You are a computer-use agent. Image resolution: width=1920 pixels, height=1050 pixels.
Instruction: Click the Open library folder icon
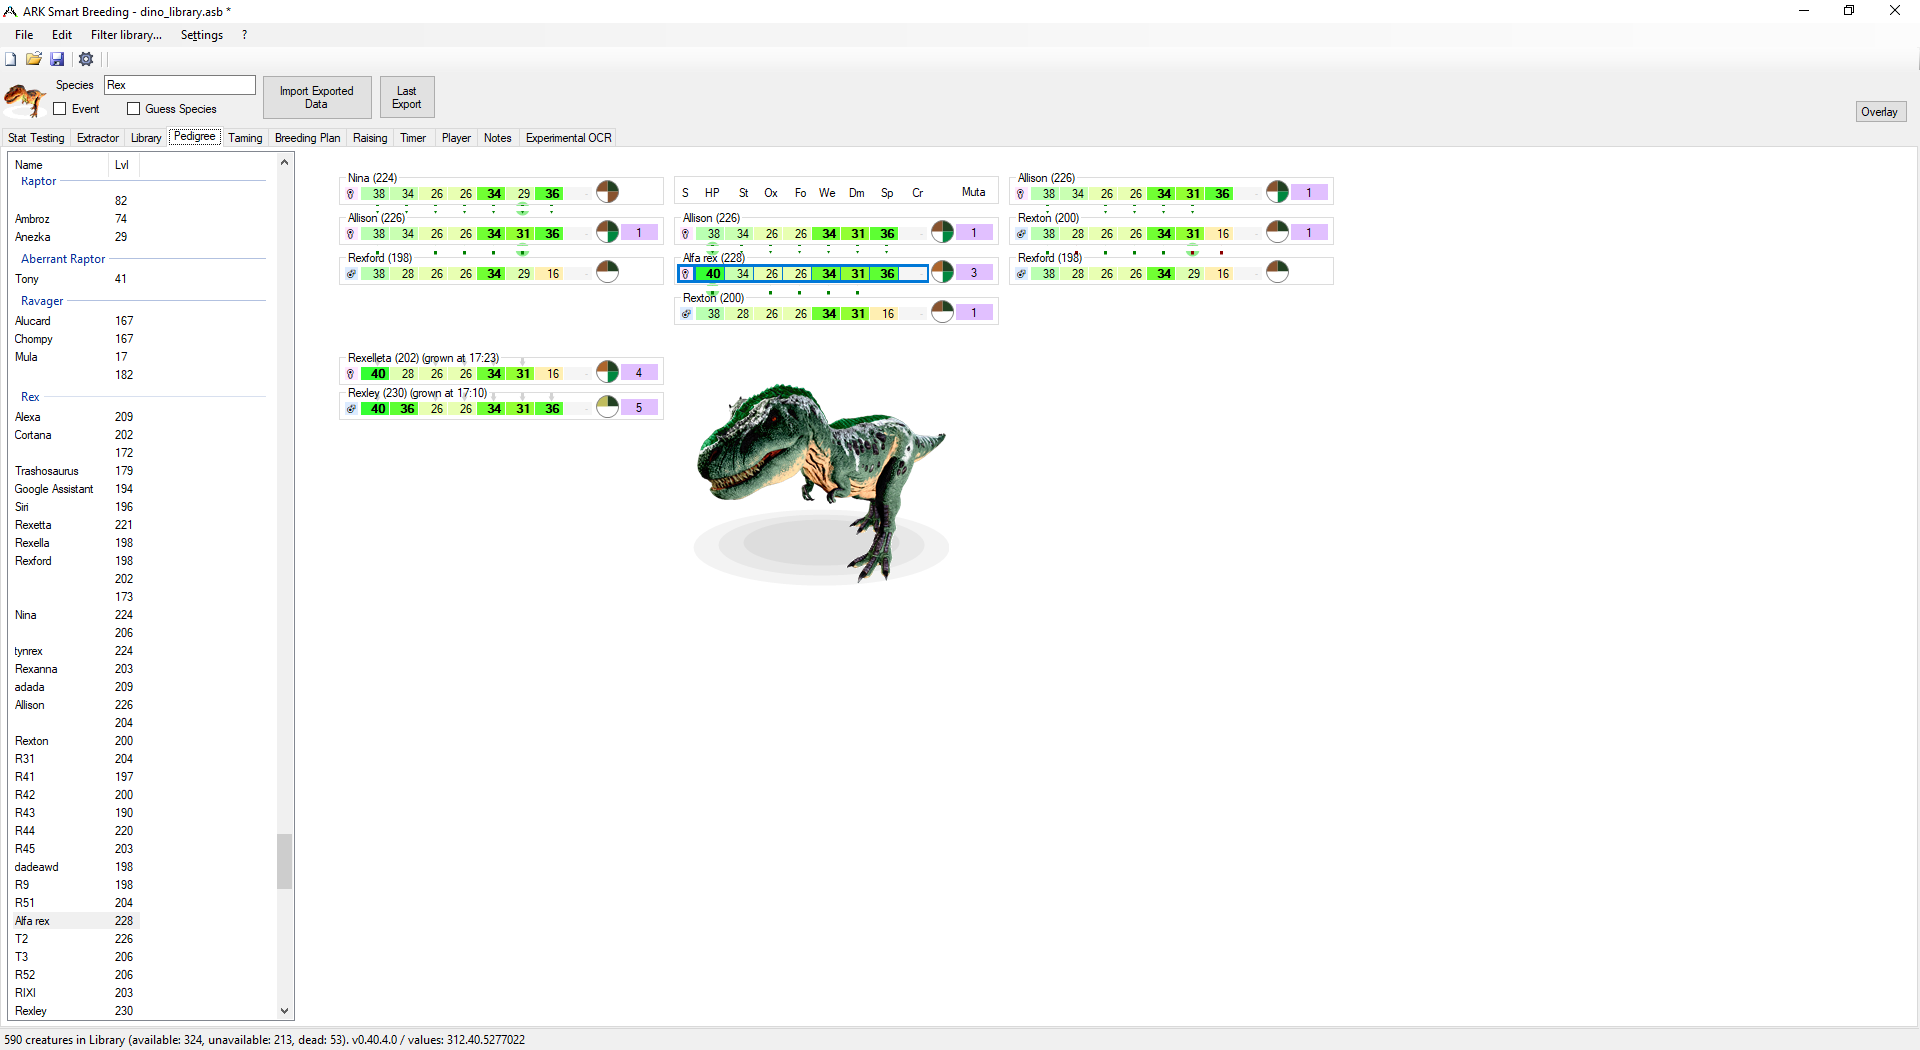coord(34,59)
